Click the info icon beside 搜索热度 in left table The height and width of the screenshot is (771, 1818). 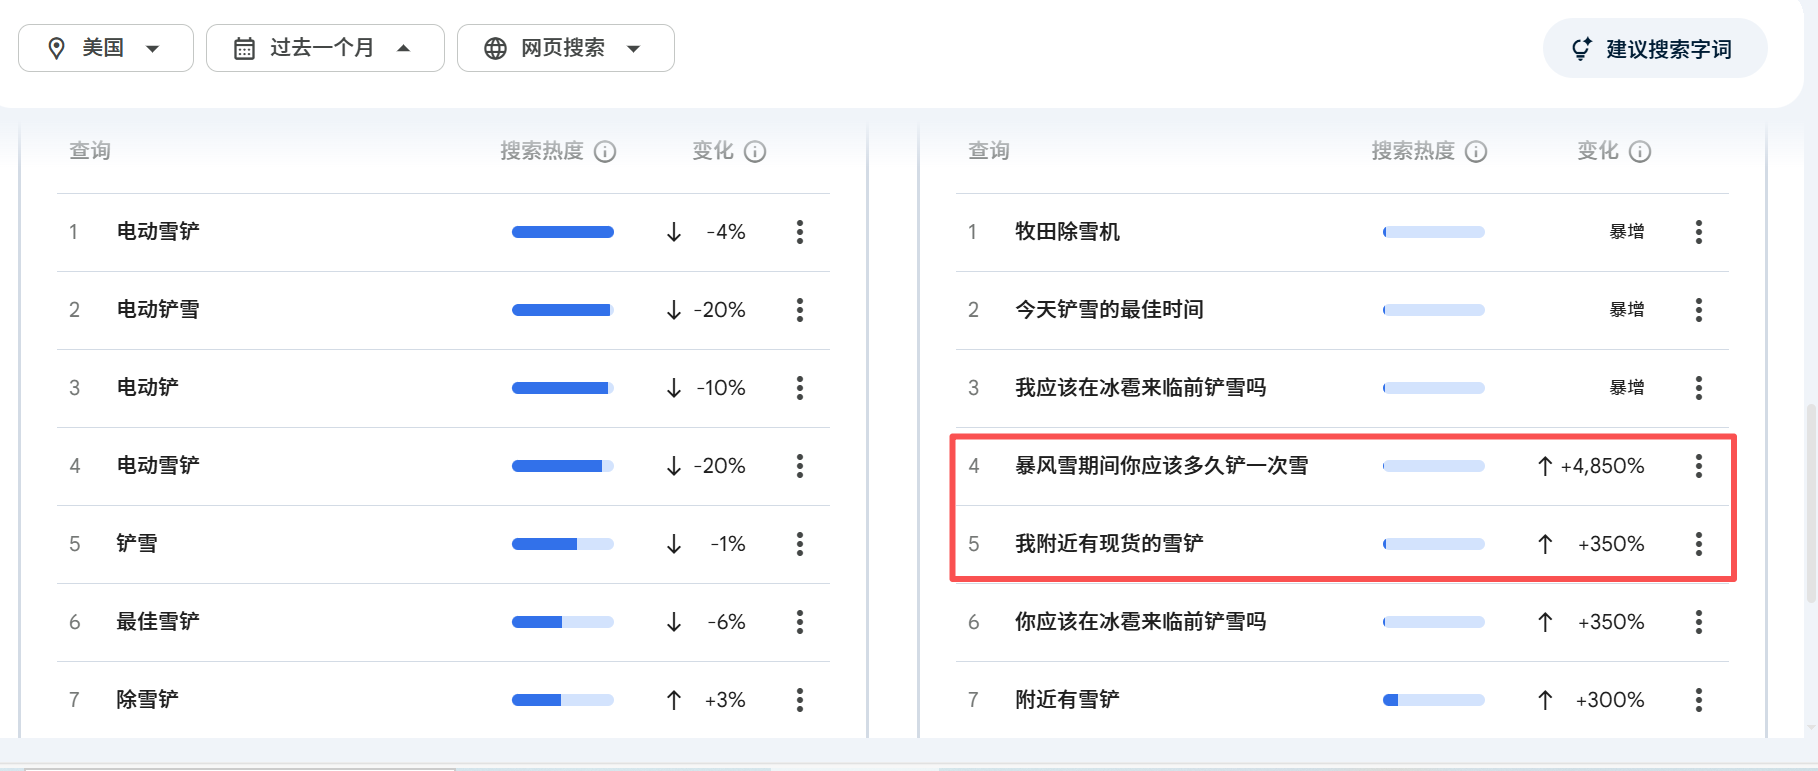pos(605,152)
